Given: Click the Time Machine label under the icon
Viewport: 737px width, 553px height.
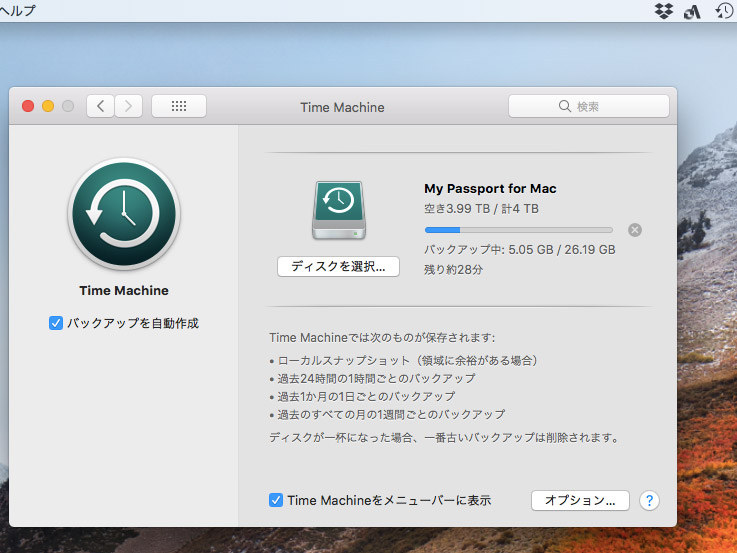Looking at the screenshot, I should 124,290.
